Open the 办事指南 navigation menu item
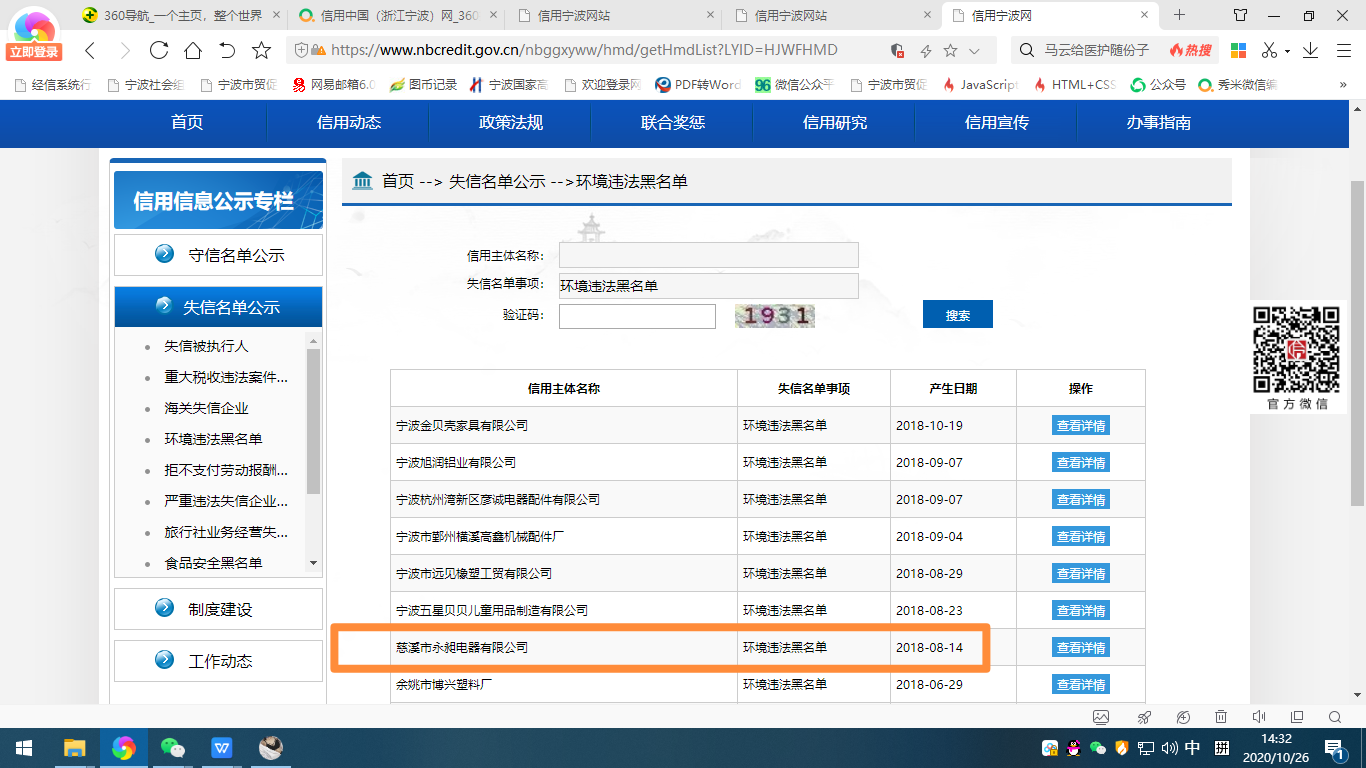This screenshot has width=1366, height=768. point(1158,123)
